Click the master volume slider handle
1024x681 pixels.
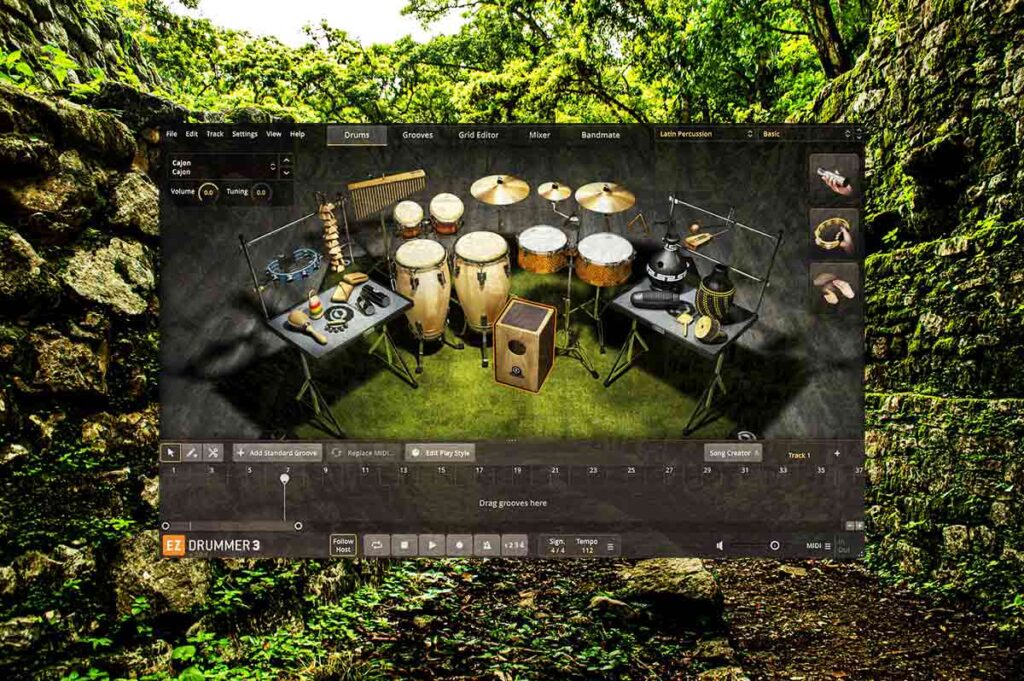click(775, 545)
